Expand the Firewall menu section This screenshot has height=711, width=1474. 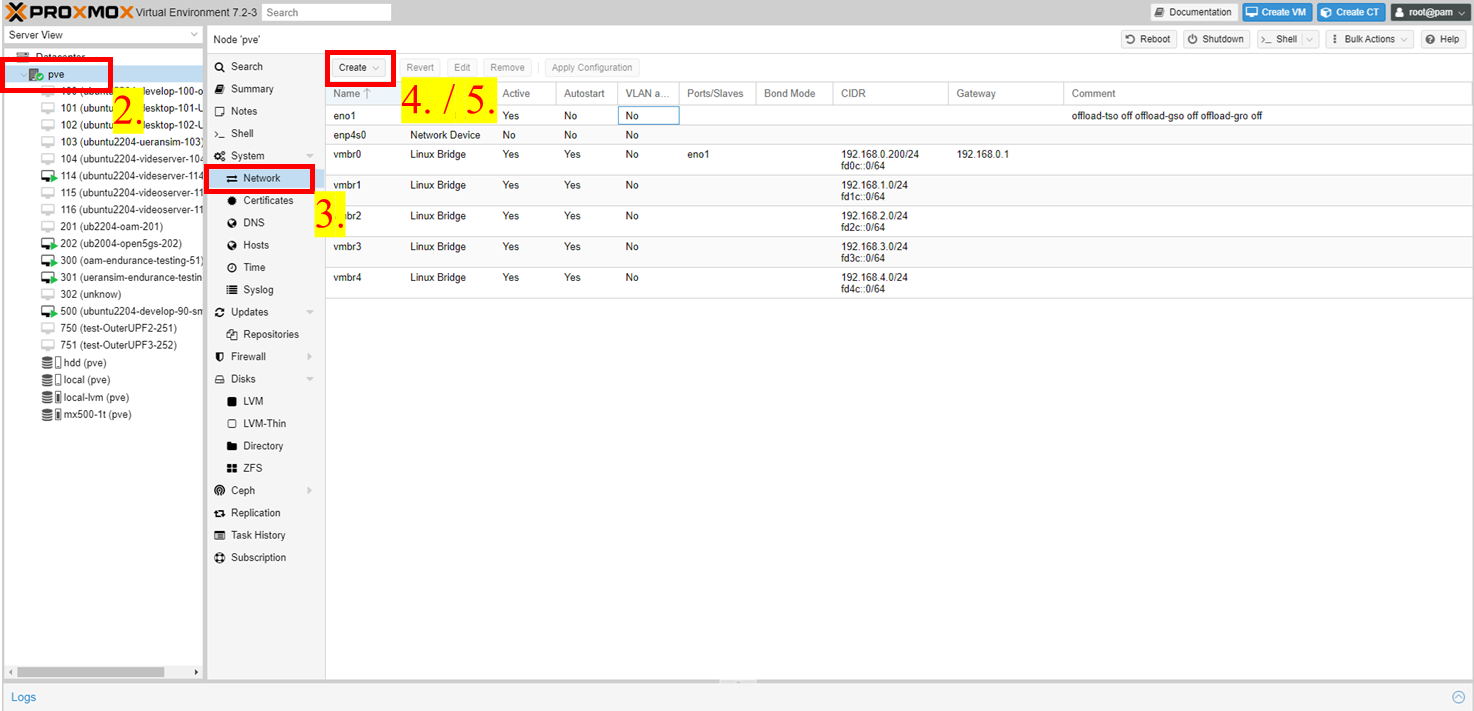click(310, 357)
